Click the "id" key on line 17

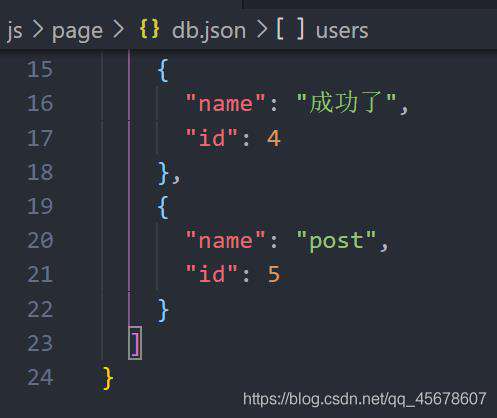(x=212, y=137)
